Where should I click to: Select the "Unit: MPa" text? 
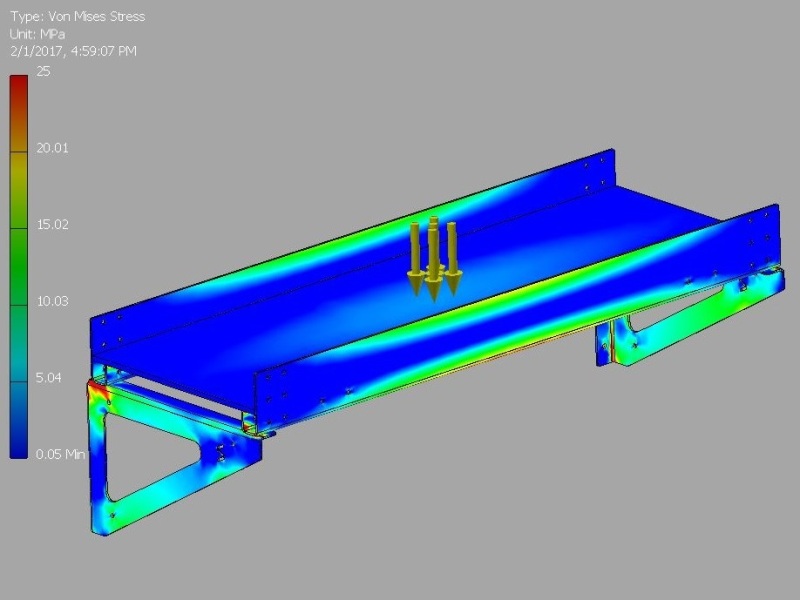[x=37, y=34]
